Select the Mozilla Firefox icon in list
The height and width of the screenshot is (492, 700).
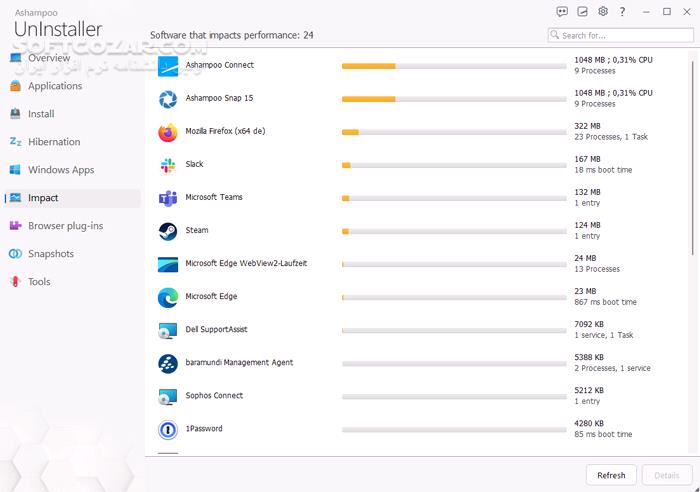(168, 133)
